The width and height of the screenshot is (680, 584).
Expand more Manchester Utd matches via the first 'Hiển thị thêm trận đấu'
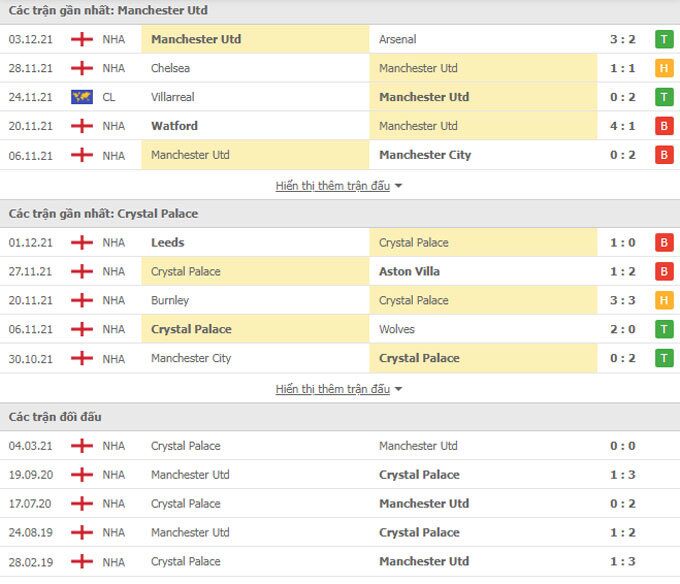[x=333, y=186]
